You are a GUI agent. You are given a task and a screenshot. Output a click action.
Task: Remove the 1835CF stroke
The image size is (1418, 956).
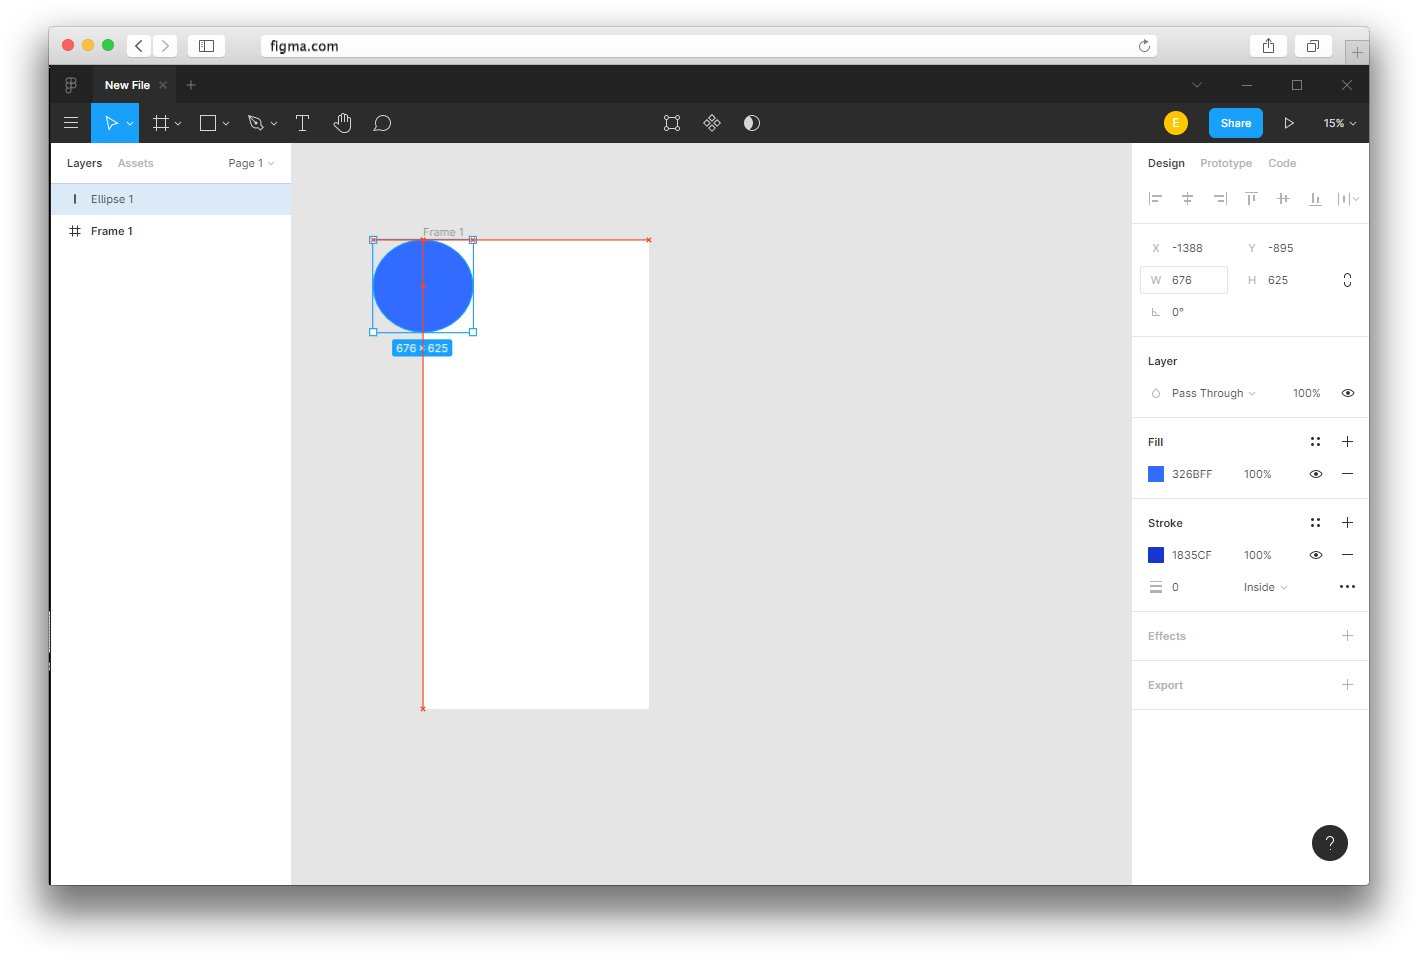point(1347,555)
